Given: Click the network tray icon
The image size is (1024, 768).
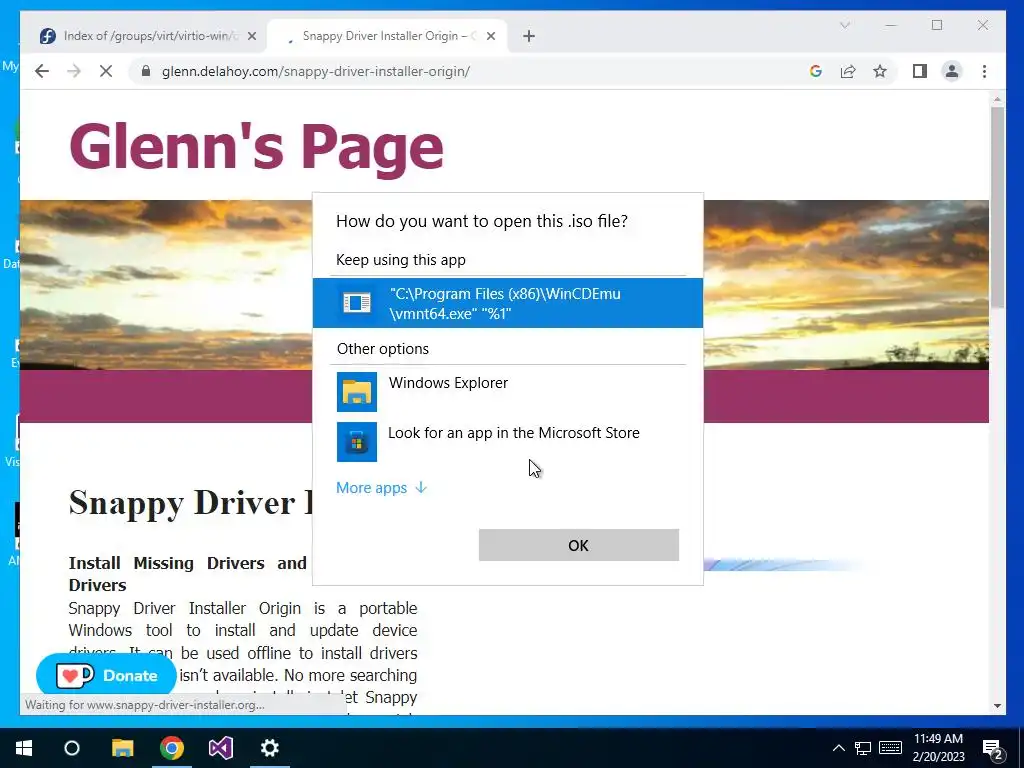Looking at the screenshot, I should [863, 748].
